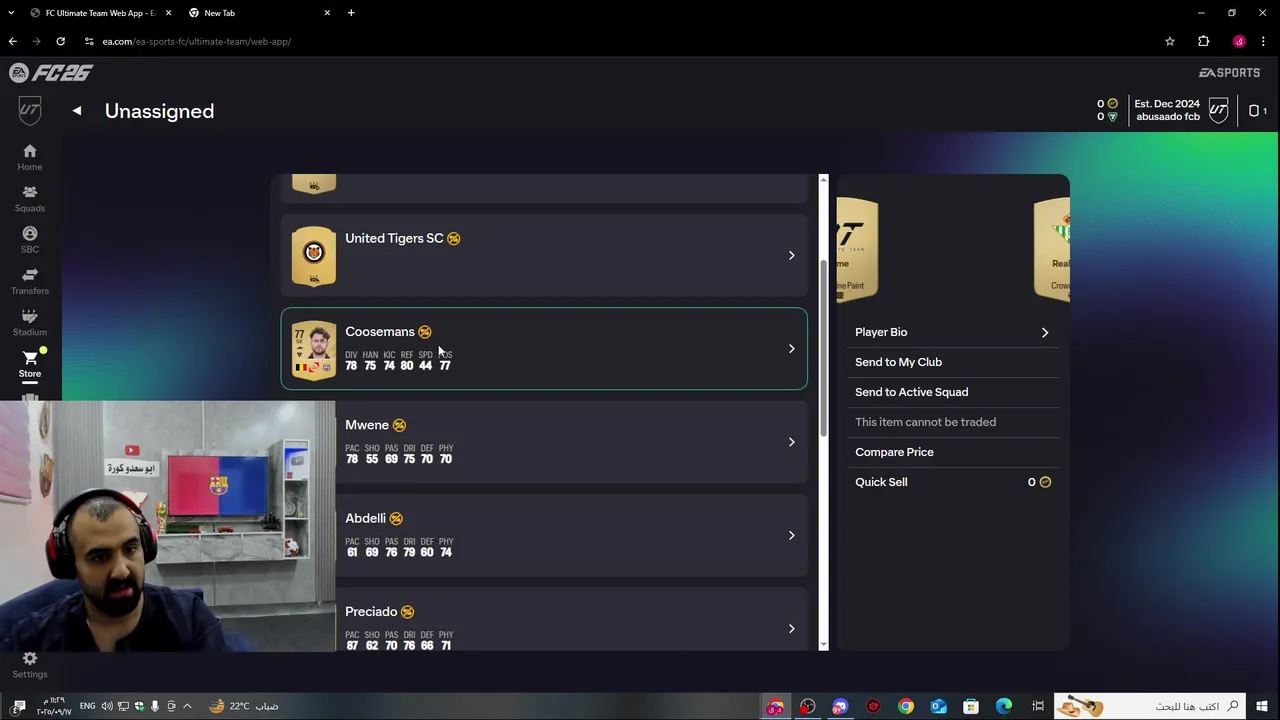The image size is (1280, 720).
Task: Open the Stadium section
Action: [x=29, y=322]
